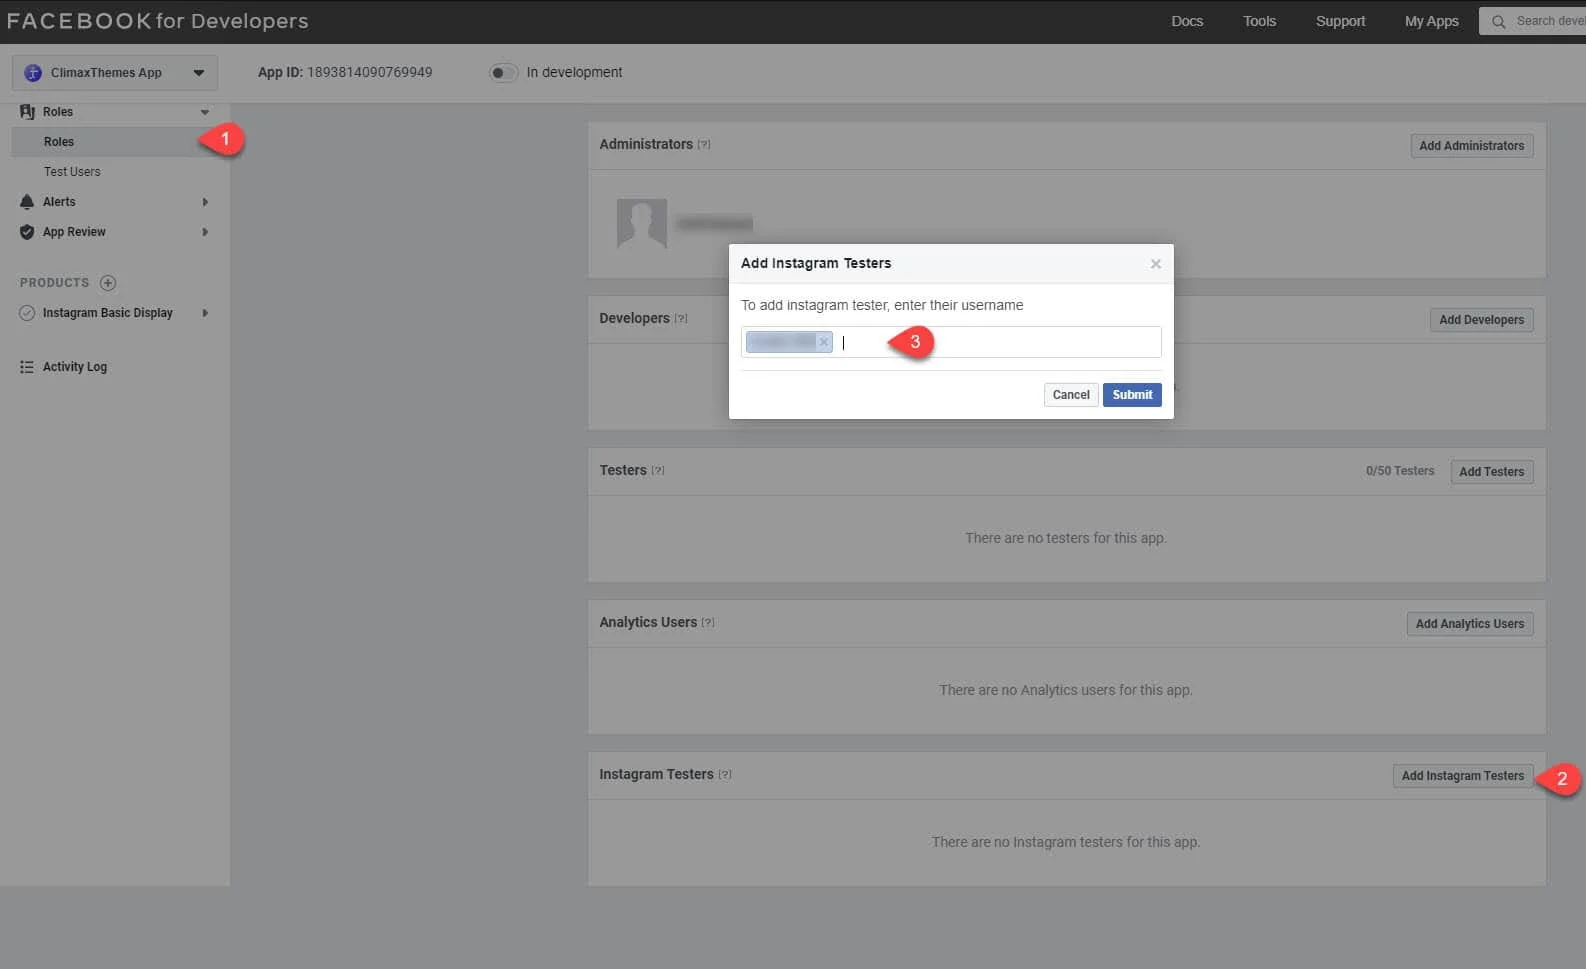Open the My Apps menu

click(1431, 21)
